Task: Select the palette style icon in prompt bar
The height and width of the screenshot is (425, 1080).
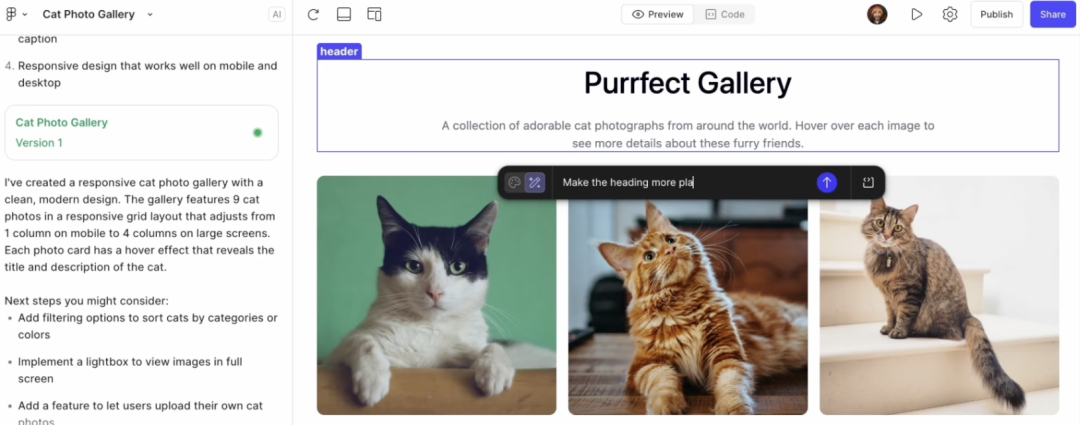Action: click(514, 183)
